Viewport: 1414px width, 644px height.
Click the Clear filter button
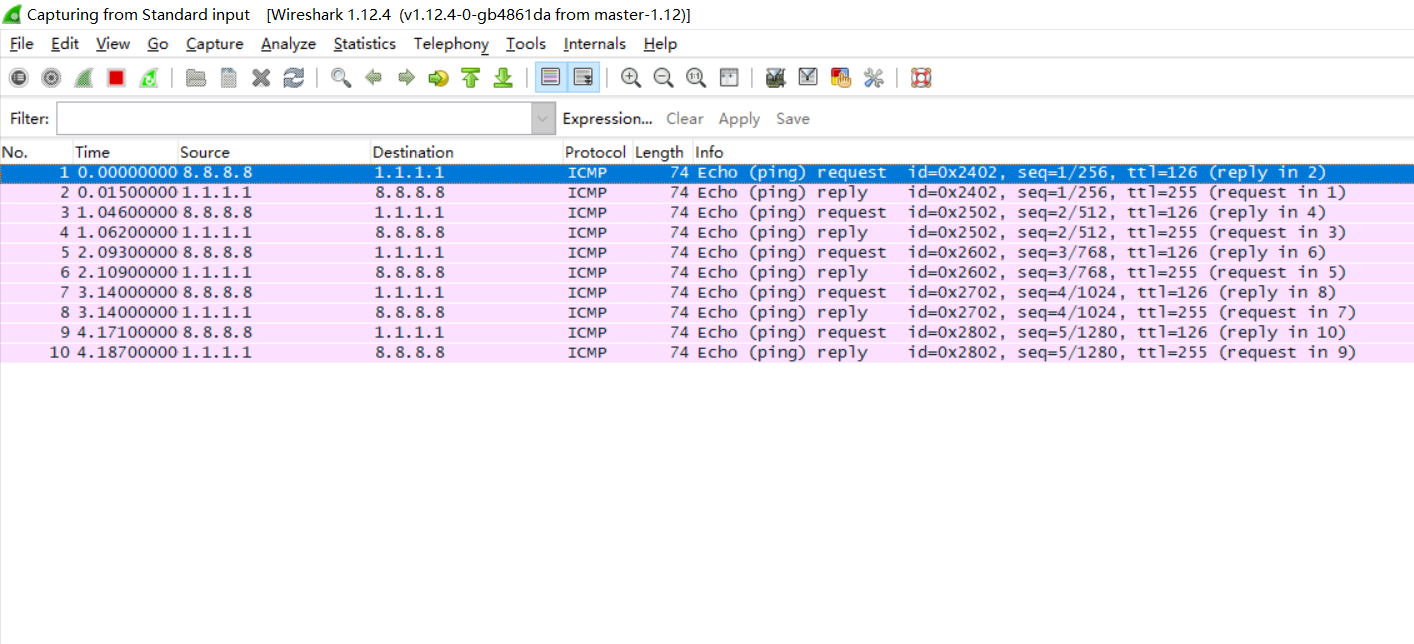pyautogui.click(x=685, y=119)
